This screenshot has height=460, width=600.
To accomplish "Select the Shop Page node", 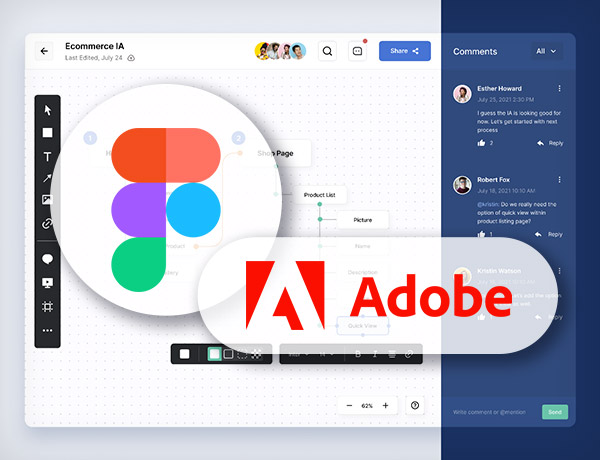I will pyautogui.click(x=277, y=153).
